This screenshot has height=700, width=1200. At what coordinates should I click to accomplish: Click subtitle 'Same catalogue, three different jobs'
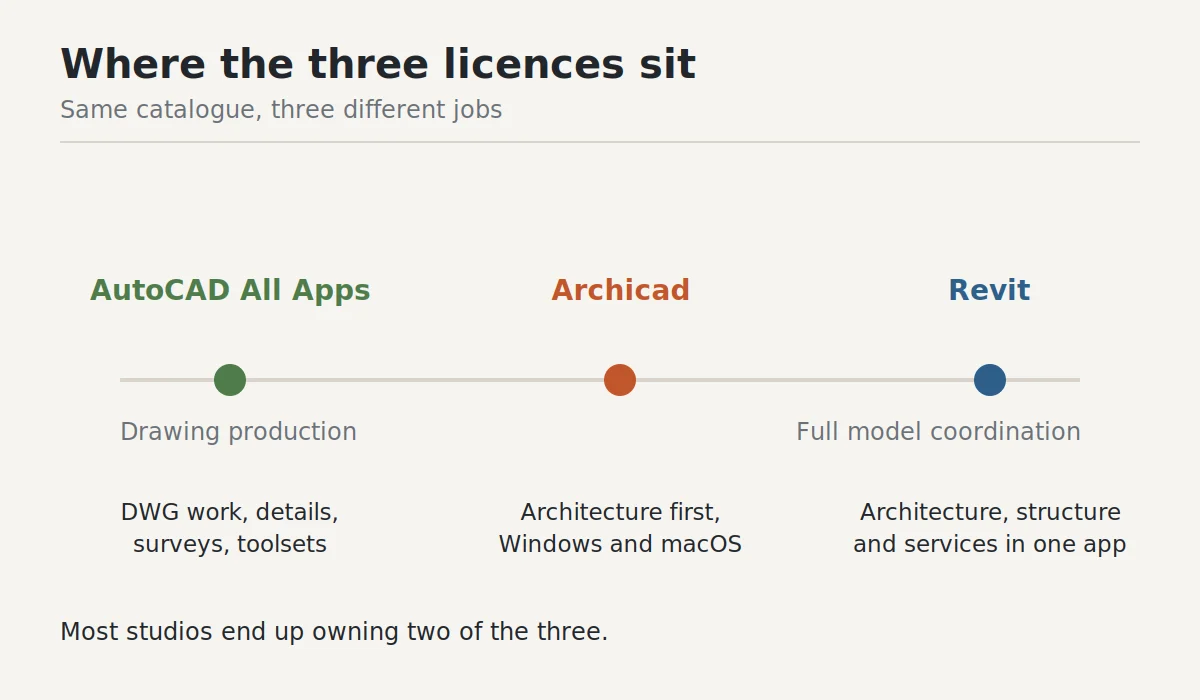tap(281, 110)
